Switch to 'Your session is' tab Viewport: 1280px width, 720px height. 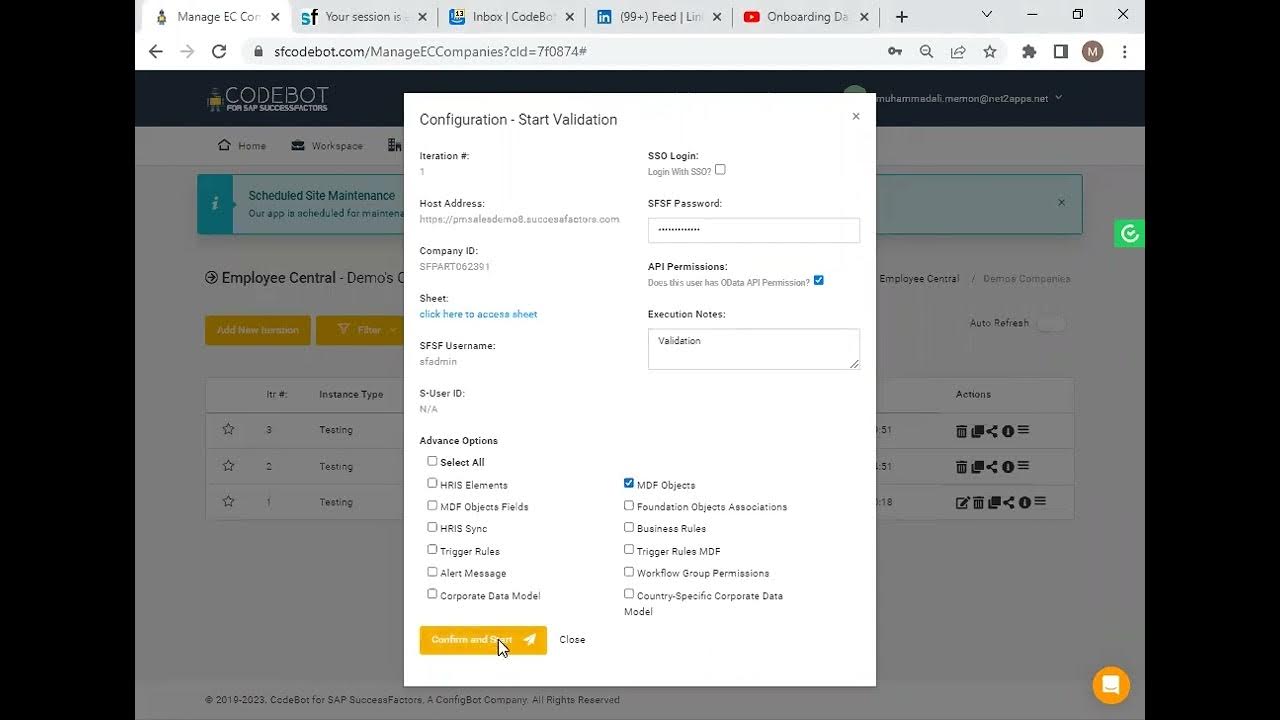click(366, 17)
